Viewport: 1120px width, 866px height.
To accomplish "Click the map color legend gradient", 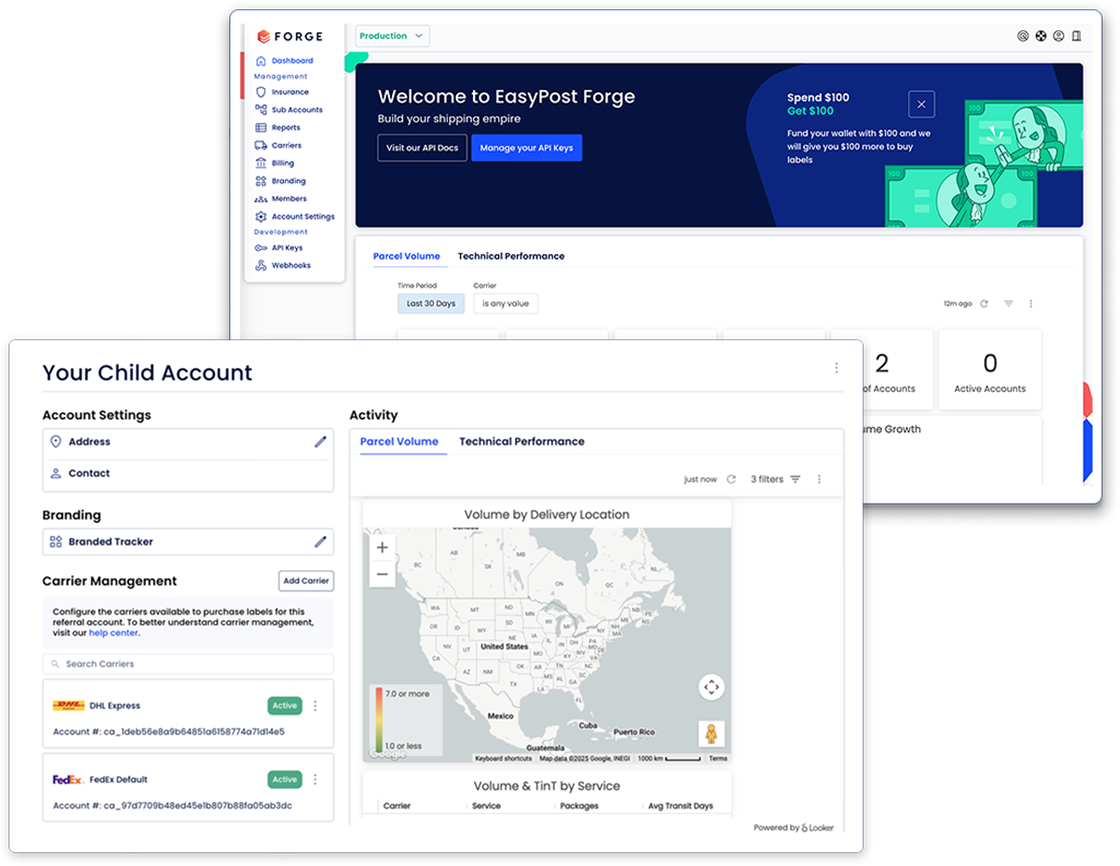I will click(379, 720).
